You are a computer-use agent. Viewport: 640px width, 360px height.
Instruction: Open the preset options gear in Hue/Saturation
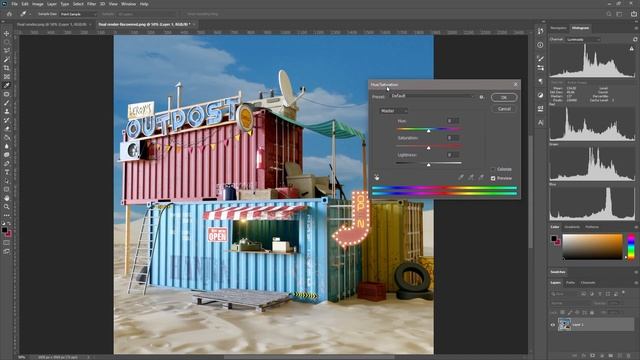tap(482, 97)
